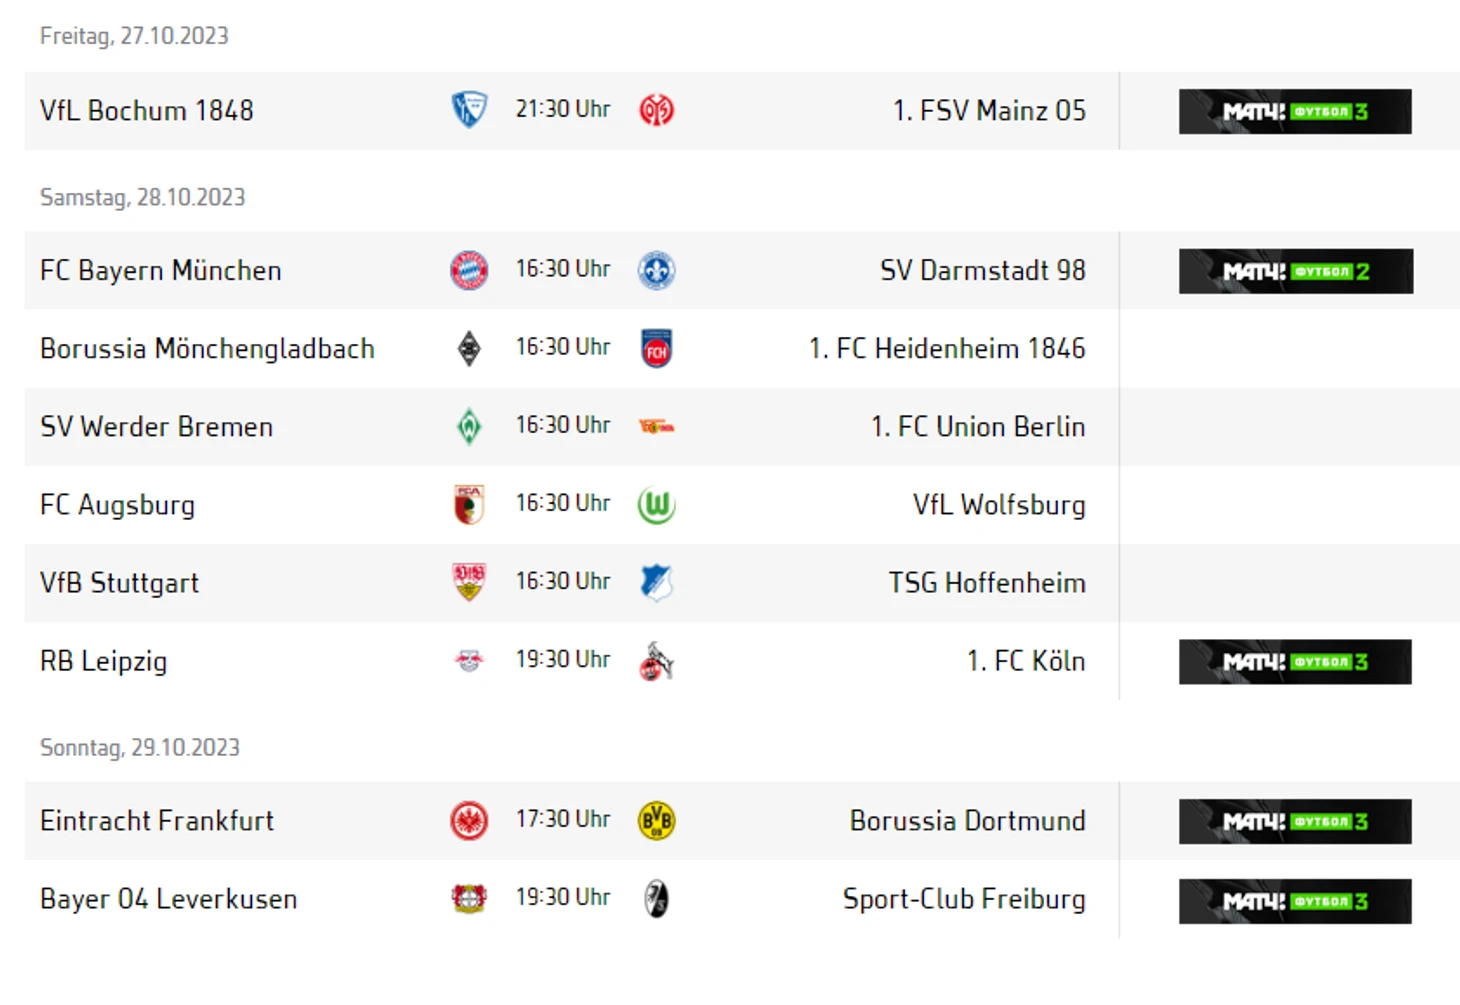1460x1005 pixels.
Task: Open the Bayer 04 Leverkusen team link
Action: click(x=169, y=899)
